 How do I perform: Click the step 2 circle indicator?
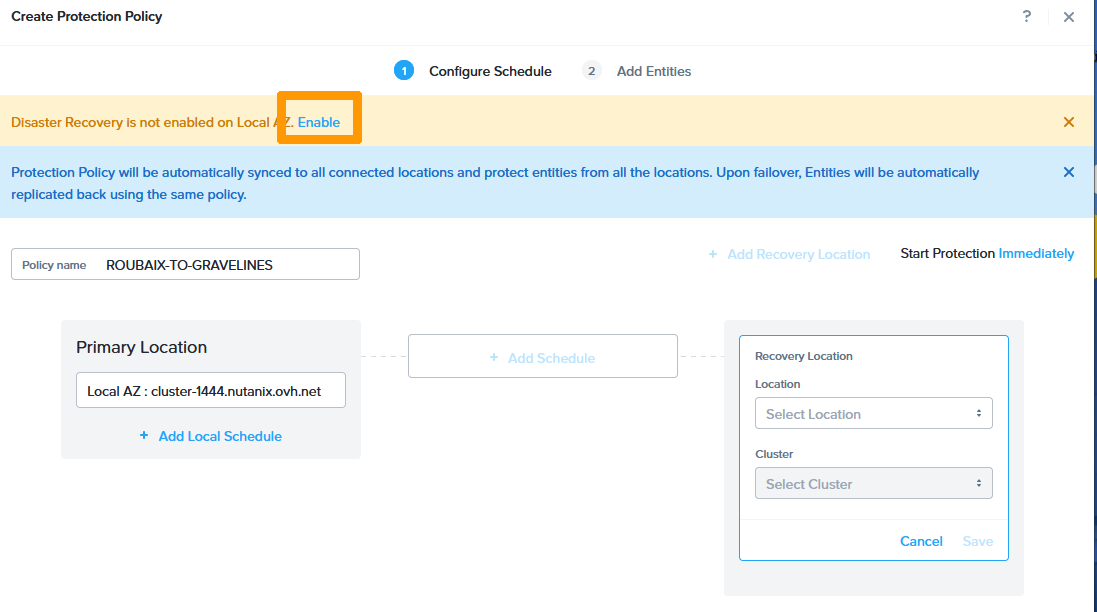point(592,71)
